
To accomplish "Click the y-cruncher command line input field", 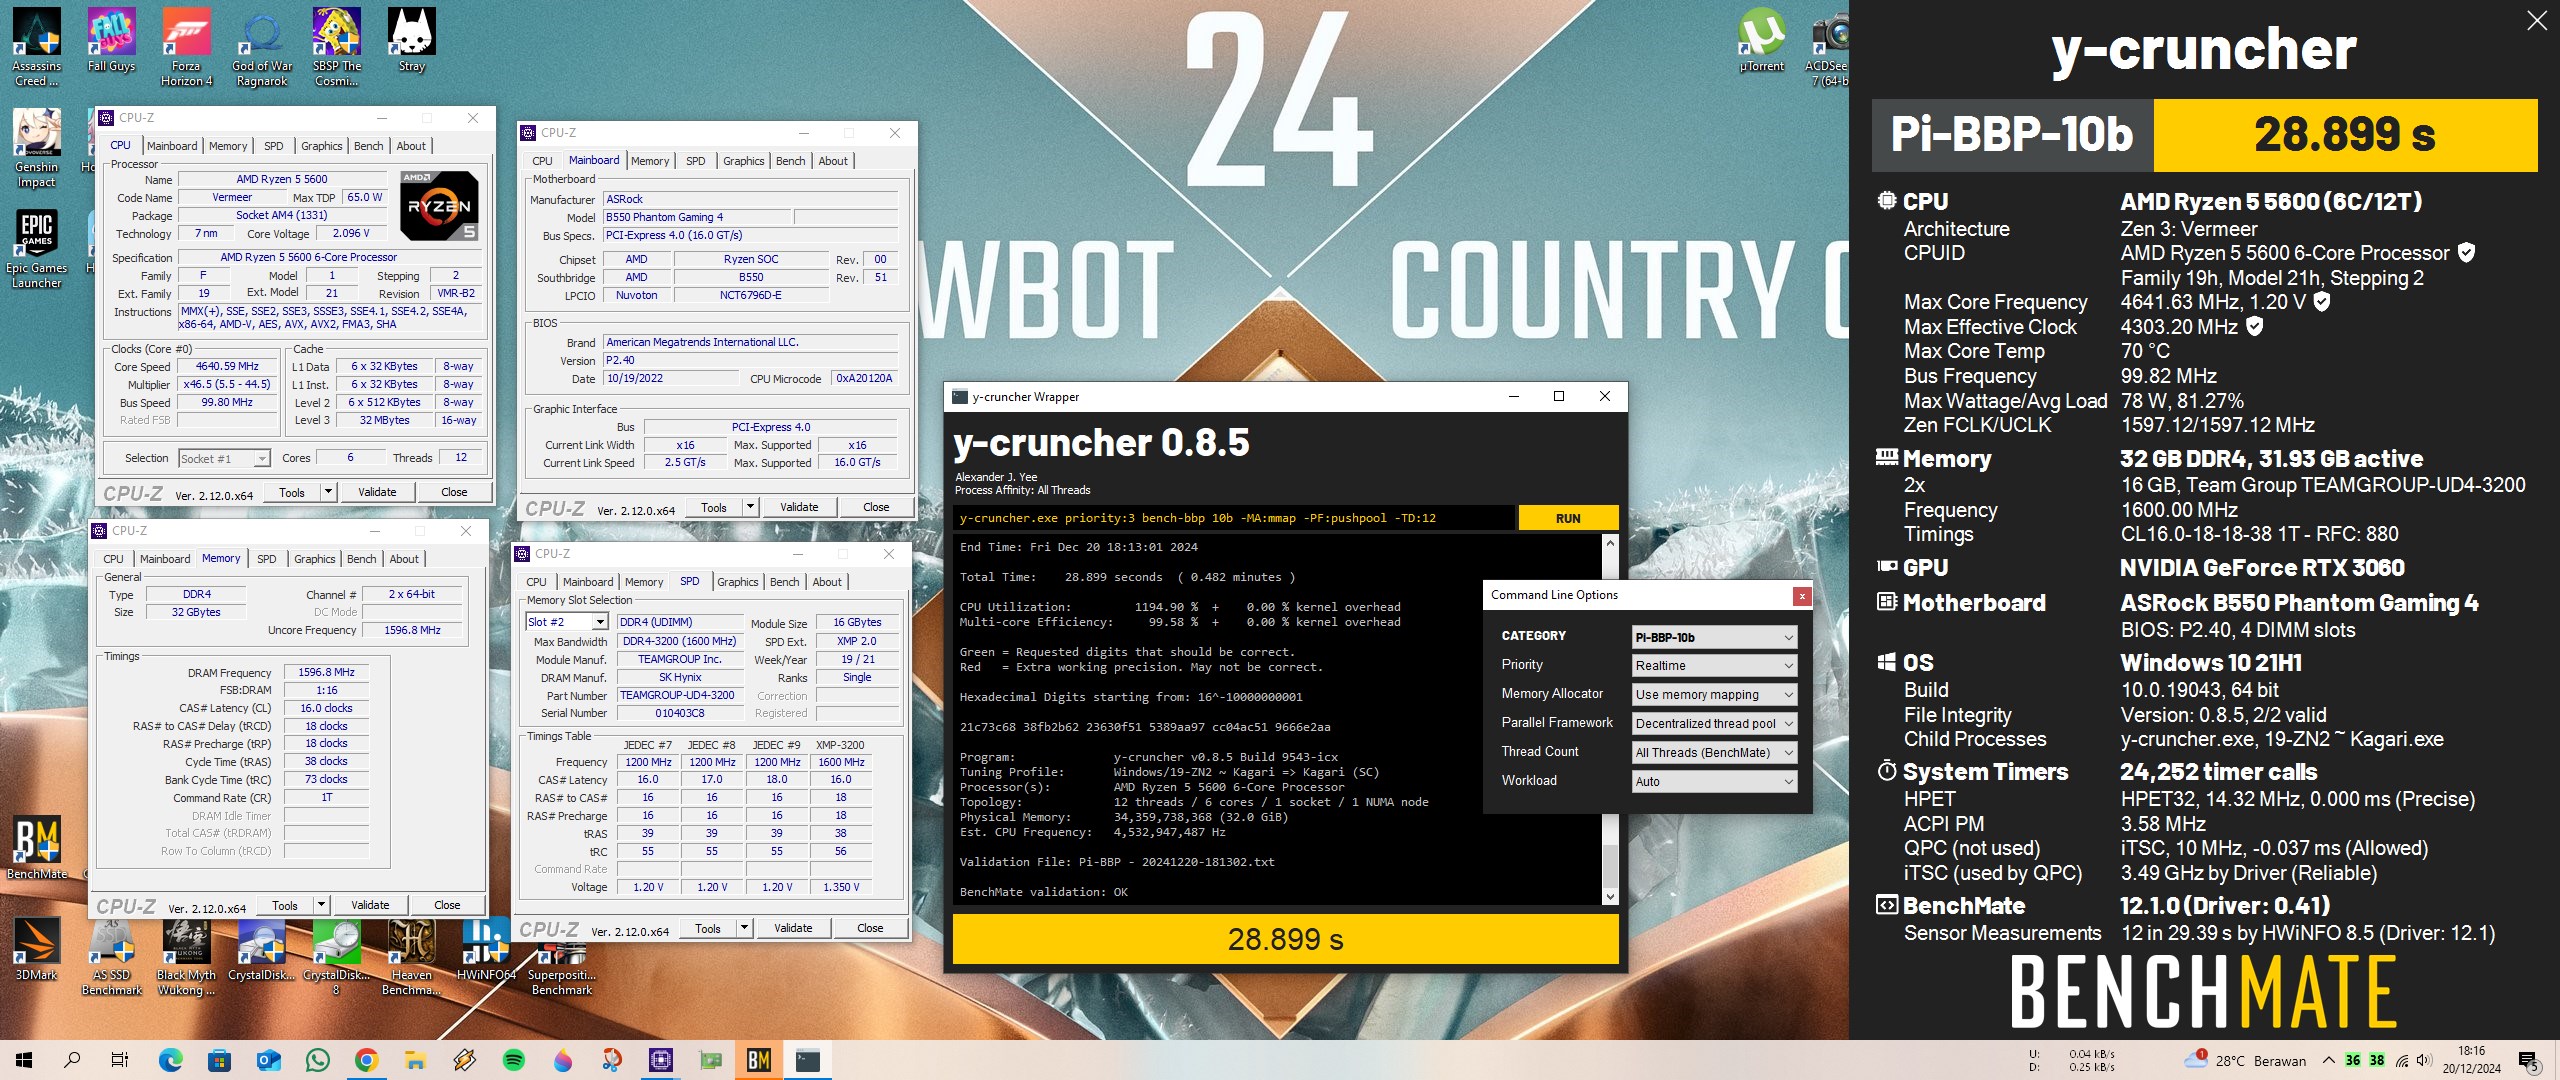I will [x=1234, y=518].
